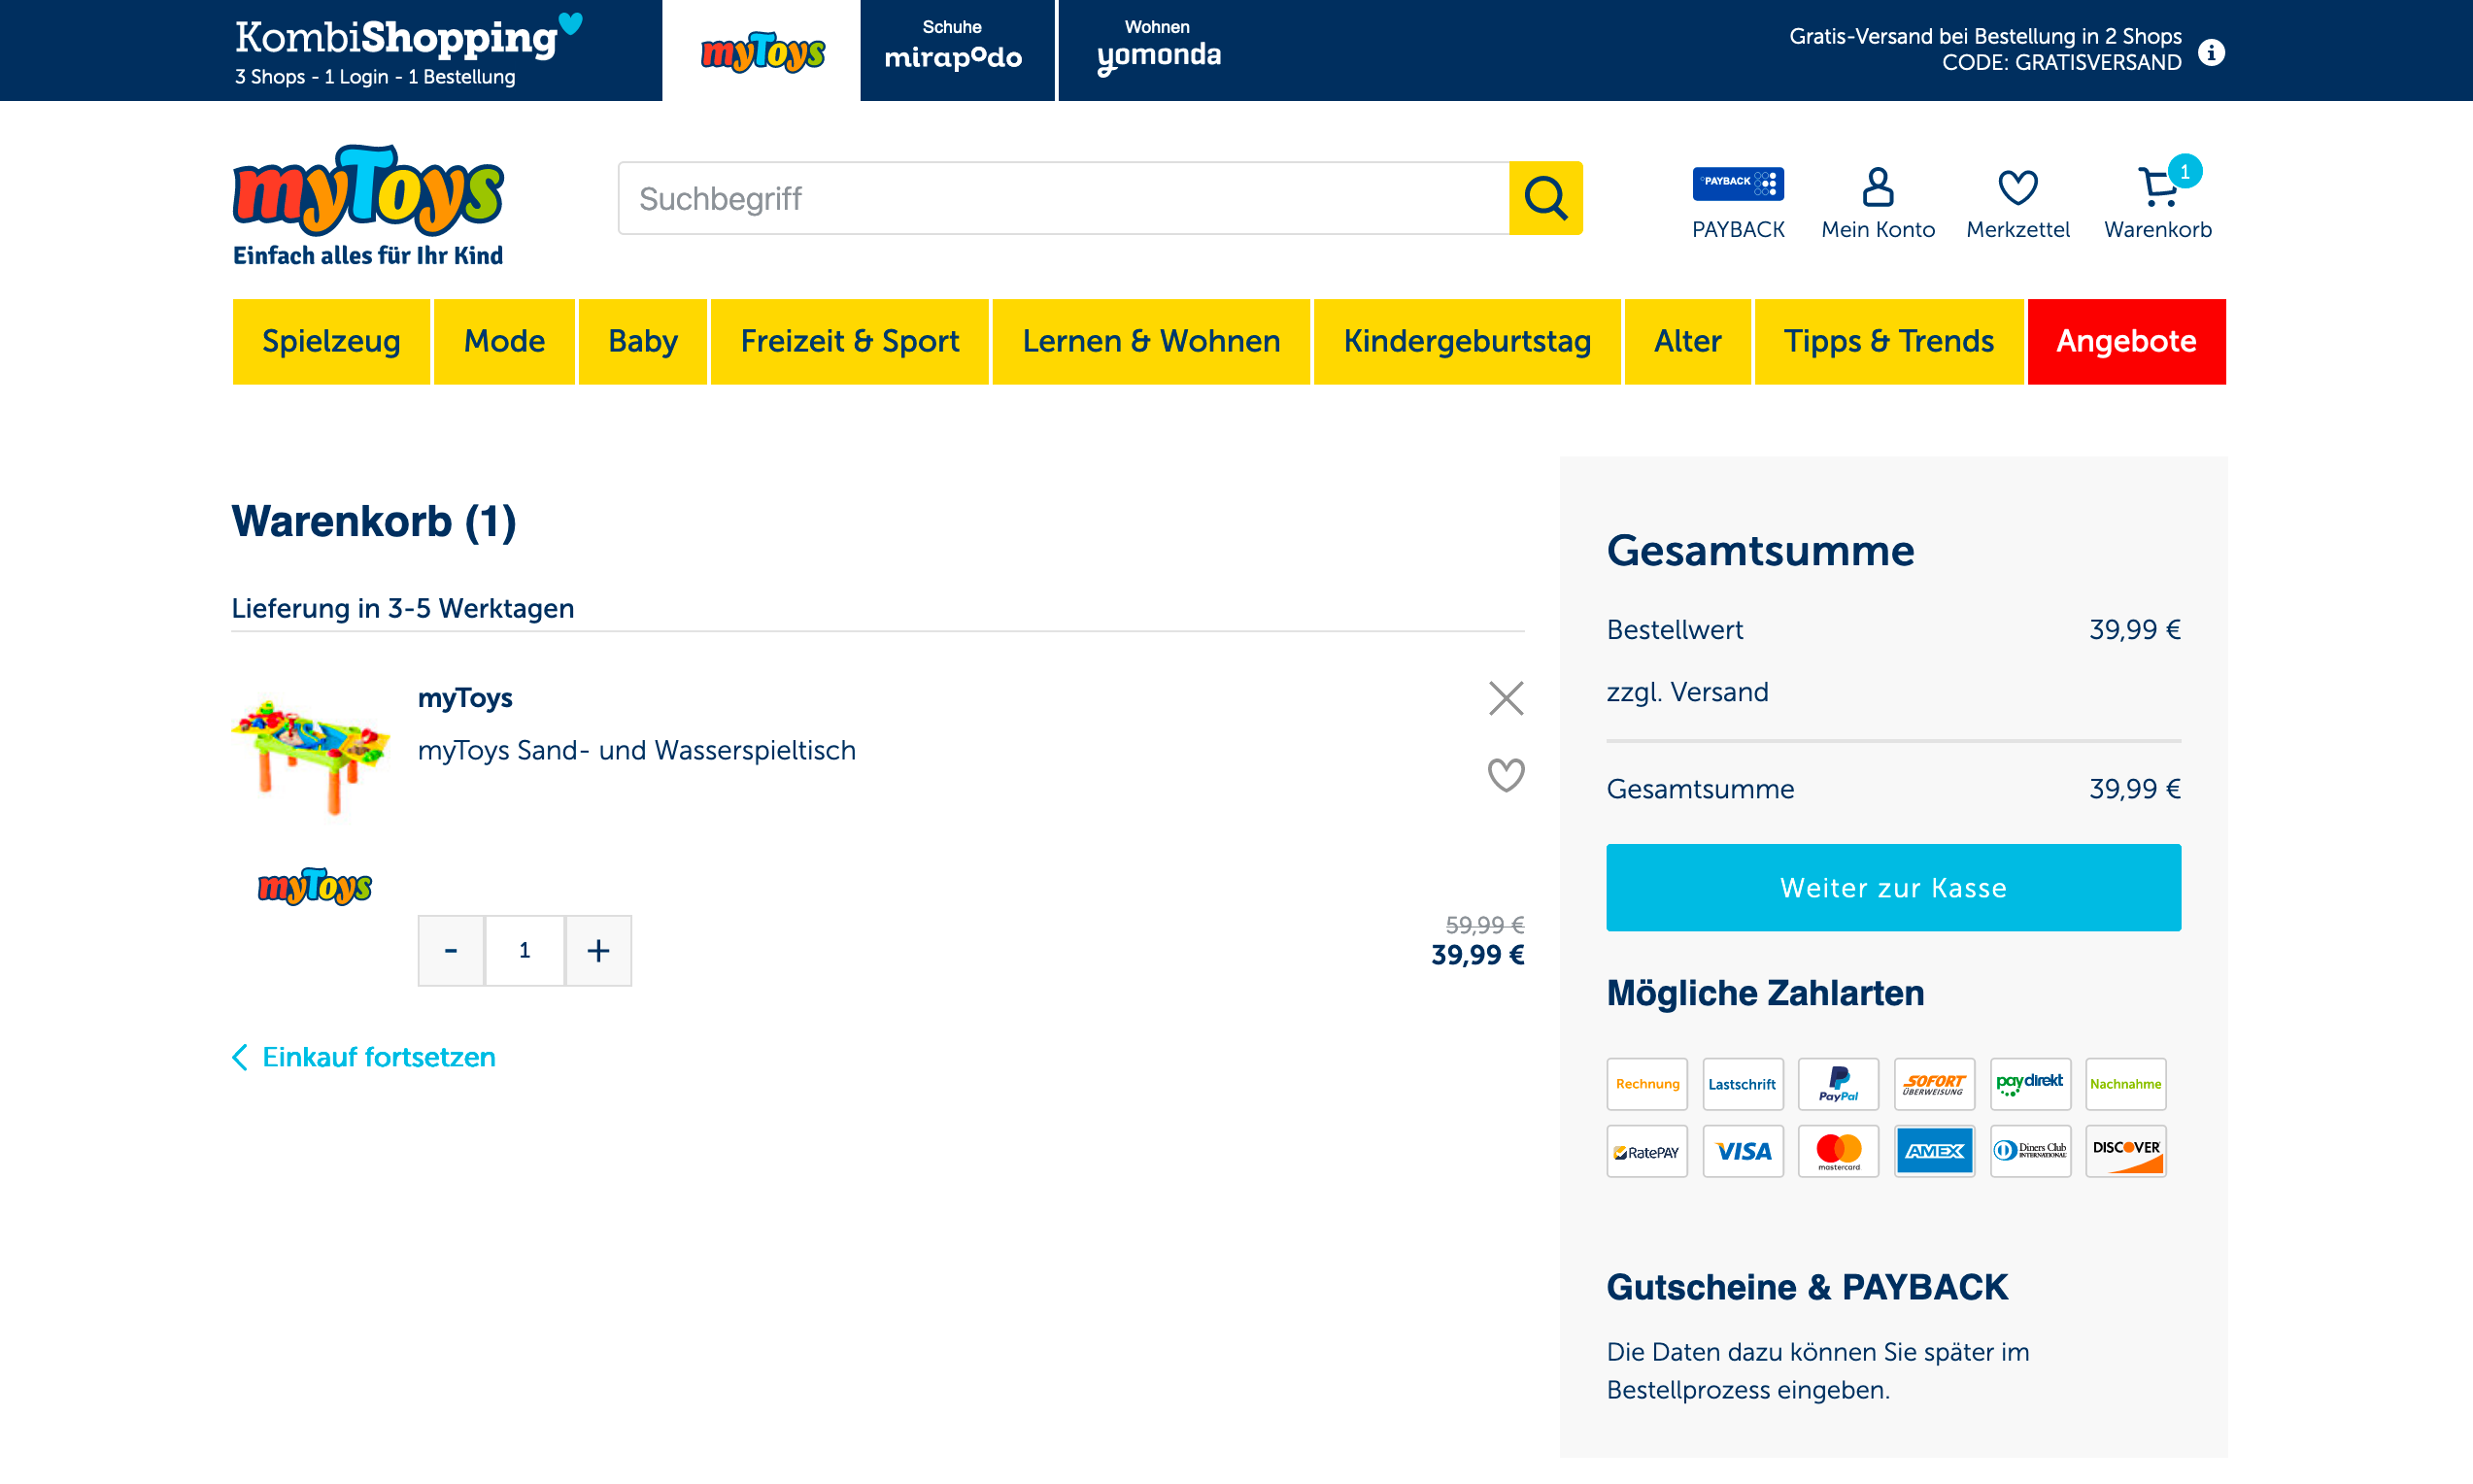Image resolution: width=2473 pixels, height=1484 pixels.
Task: Add the cart item to wishlist heart
Action: [1505, 775]
